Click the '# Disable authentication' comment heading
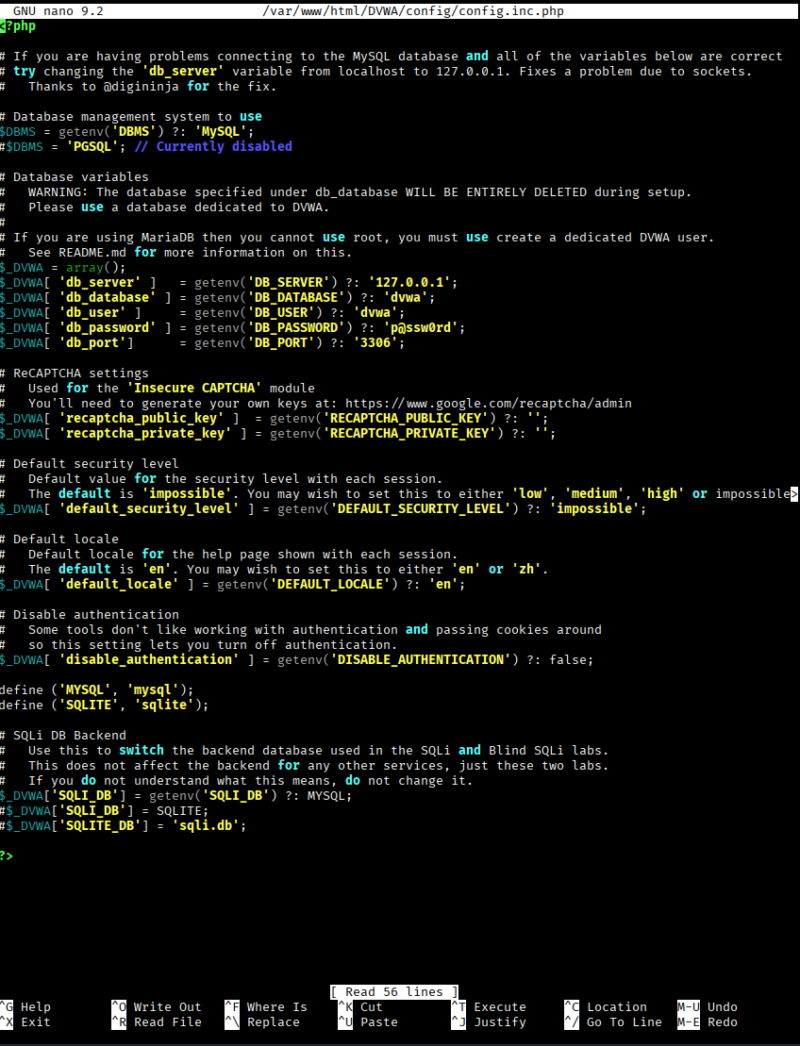Viewport: 800px width, 1046px height. (89, 614)
